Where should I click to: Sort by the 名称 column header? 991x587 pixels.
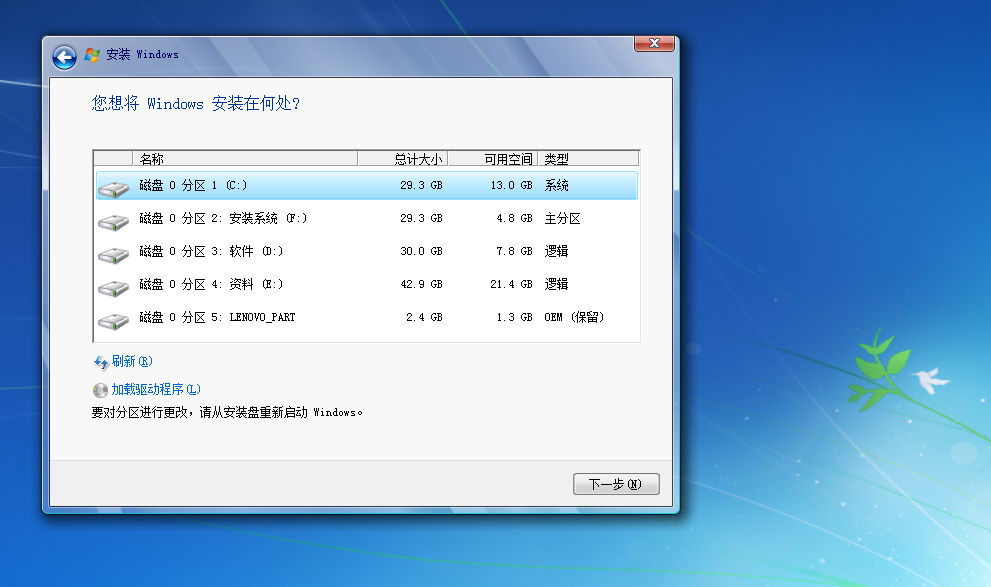point(245,159)
